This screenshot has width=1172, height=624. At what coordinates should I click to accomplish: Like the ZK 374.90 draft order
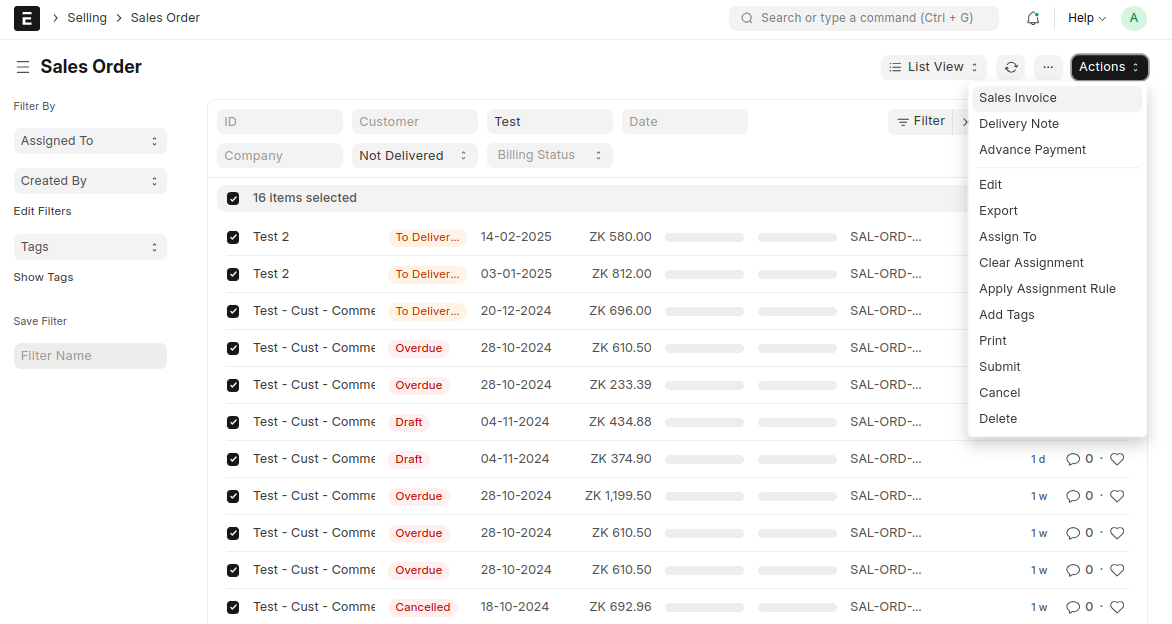[1117, 459]
